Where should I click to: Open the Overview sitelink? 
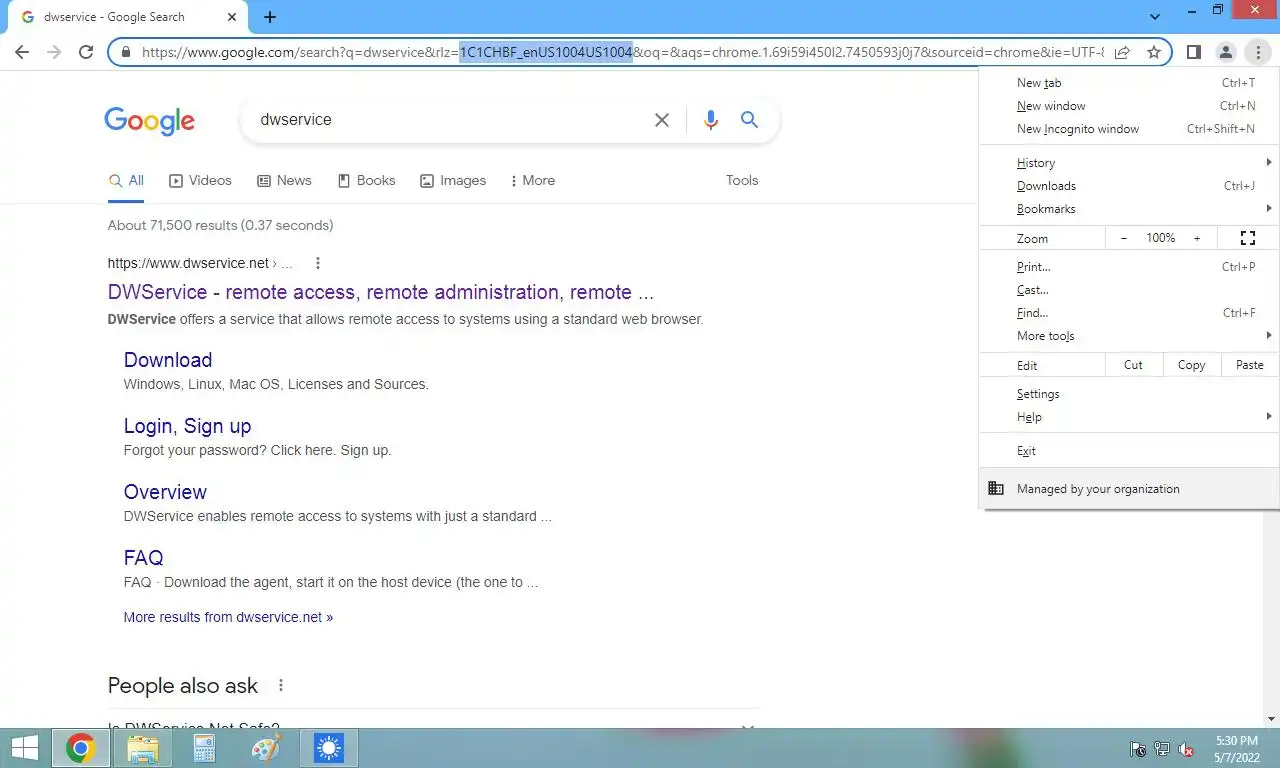pyautogui.click(x=165, y=492)
